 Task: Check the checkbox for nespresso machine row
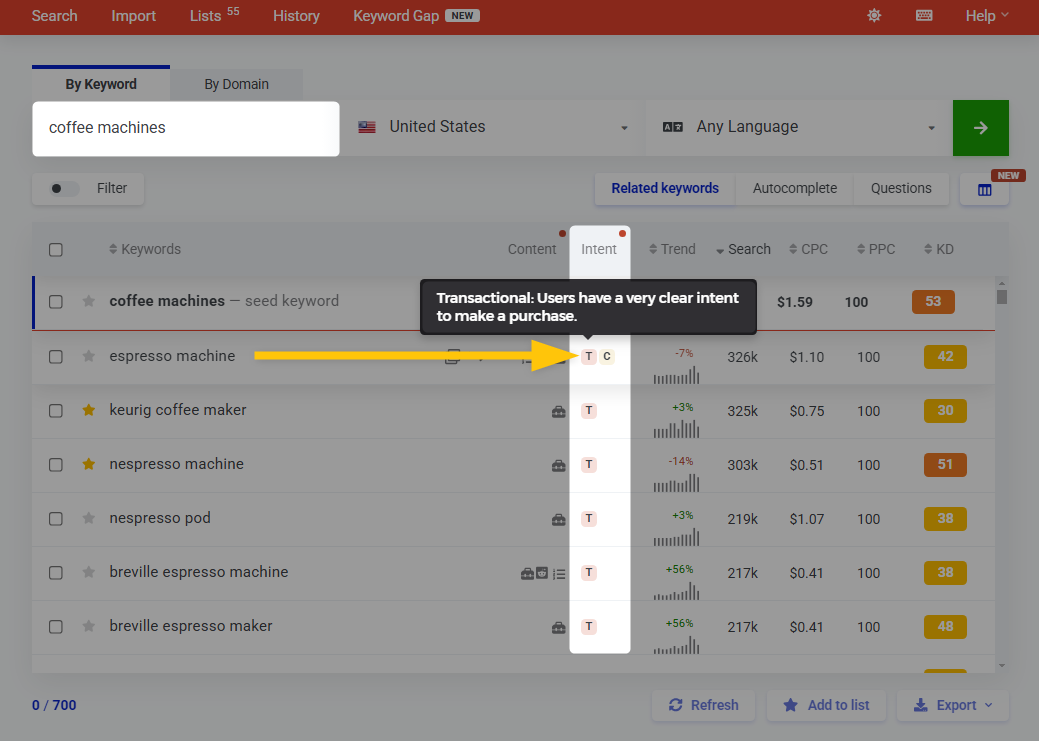click(x=56, y=464)
